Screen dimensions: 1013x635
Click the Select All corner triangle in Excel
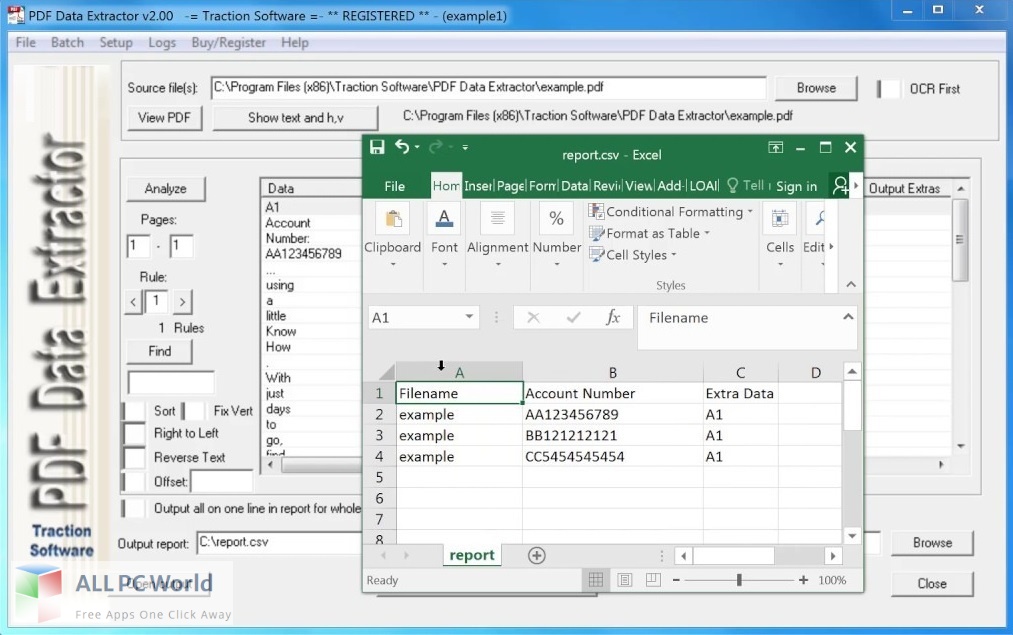tap(386, 372)
